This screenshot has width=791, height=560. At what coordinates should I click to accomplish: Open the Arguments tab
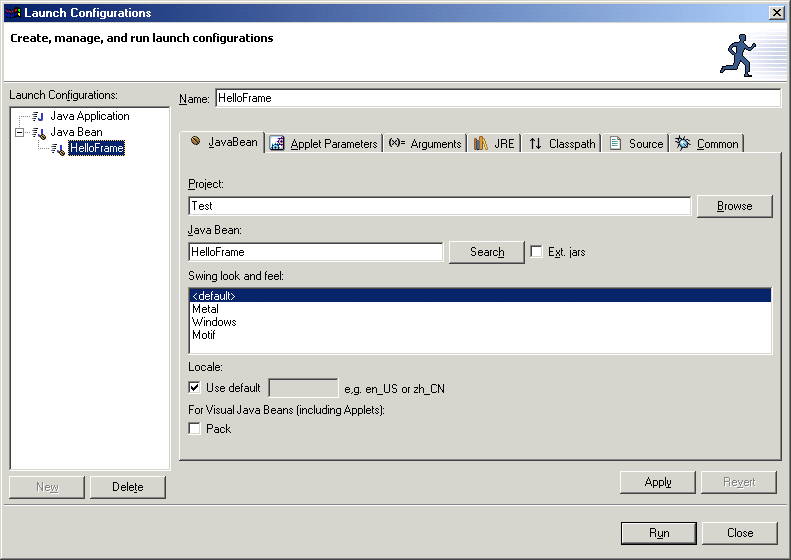click(x=425, y=144)
